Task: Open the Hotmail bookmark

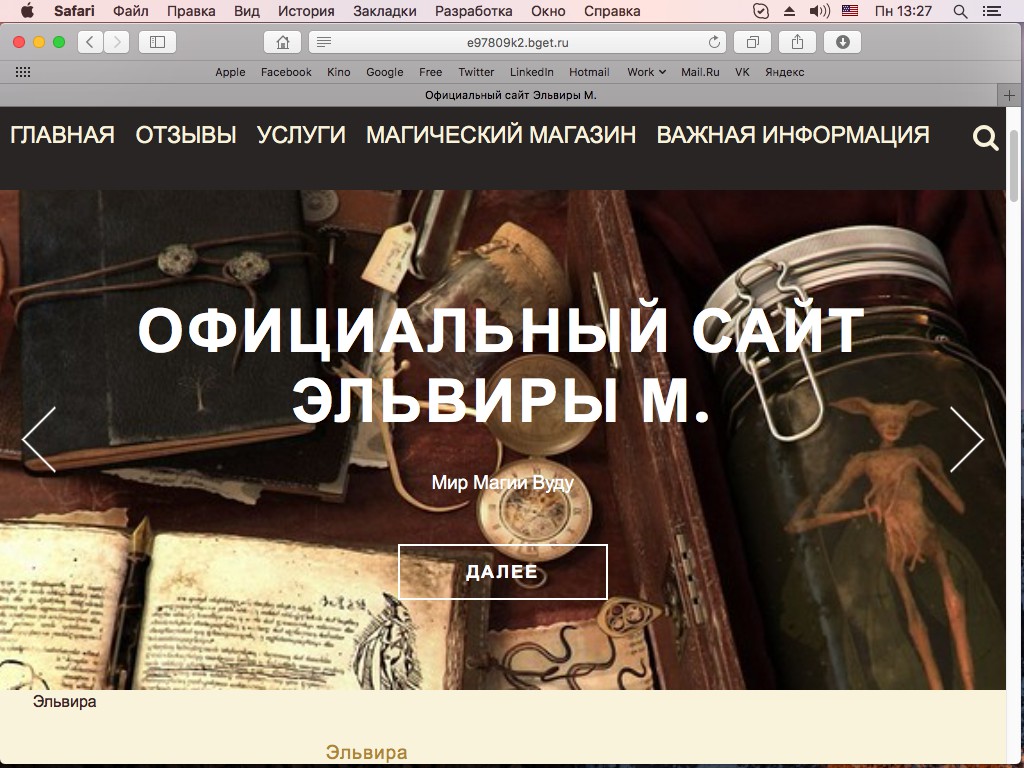Action: pyautogui.click(x=589, y=72)
